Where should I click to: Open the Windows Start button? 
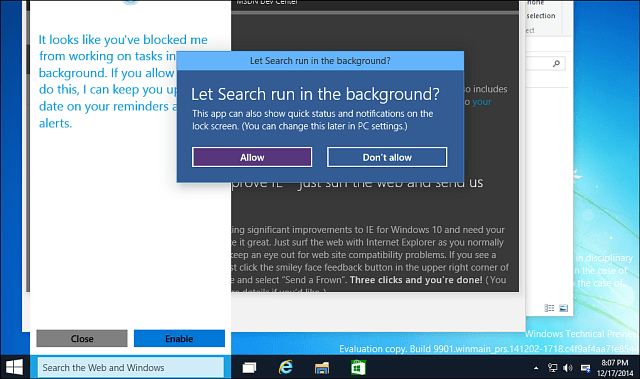point(14,368)
